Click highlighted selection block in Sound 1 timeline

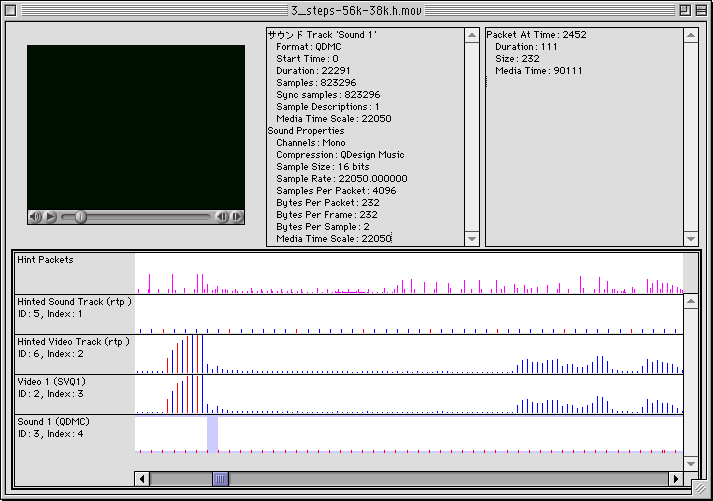click(212, 434)
